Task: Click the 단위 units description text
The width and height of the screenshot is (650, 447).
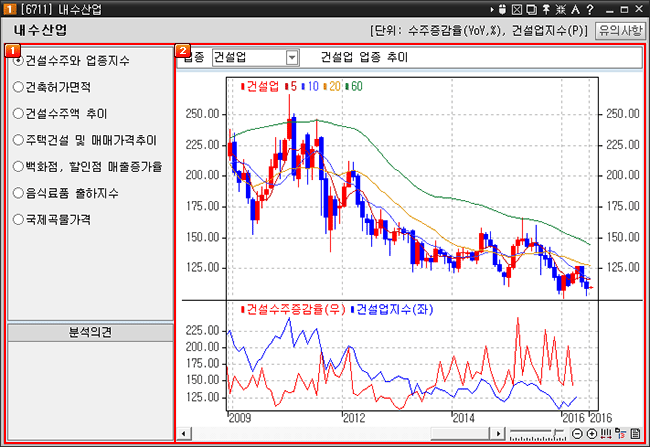Action: coord(479,31)
